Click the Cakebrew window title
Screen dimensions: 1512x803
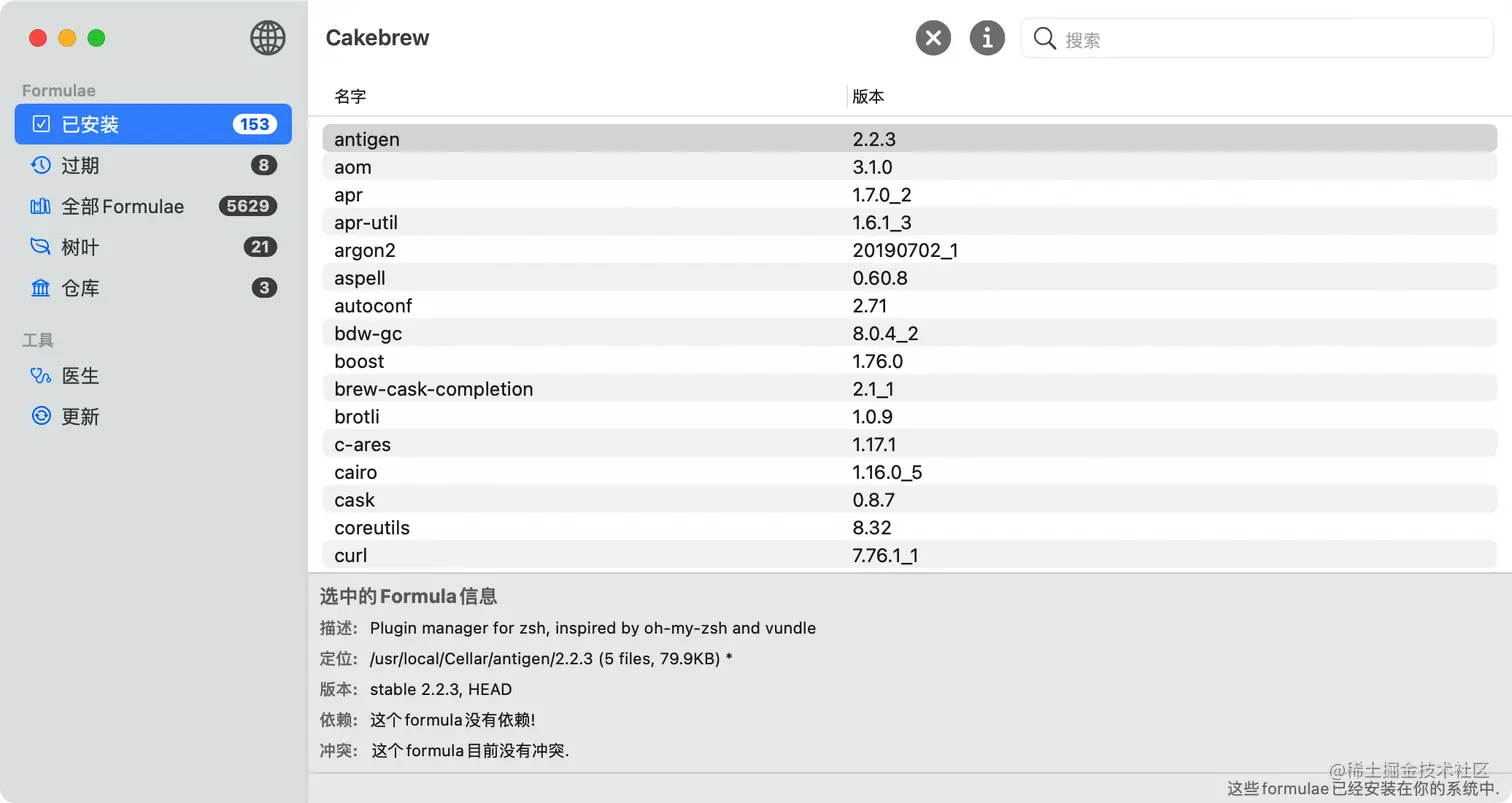pos(377,38)
